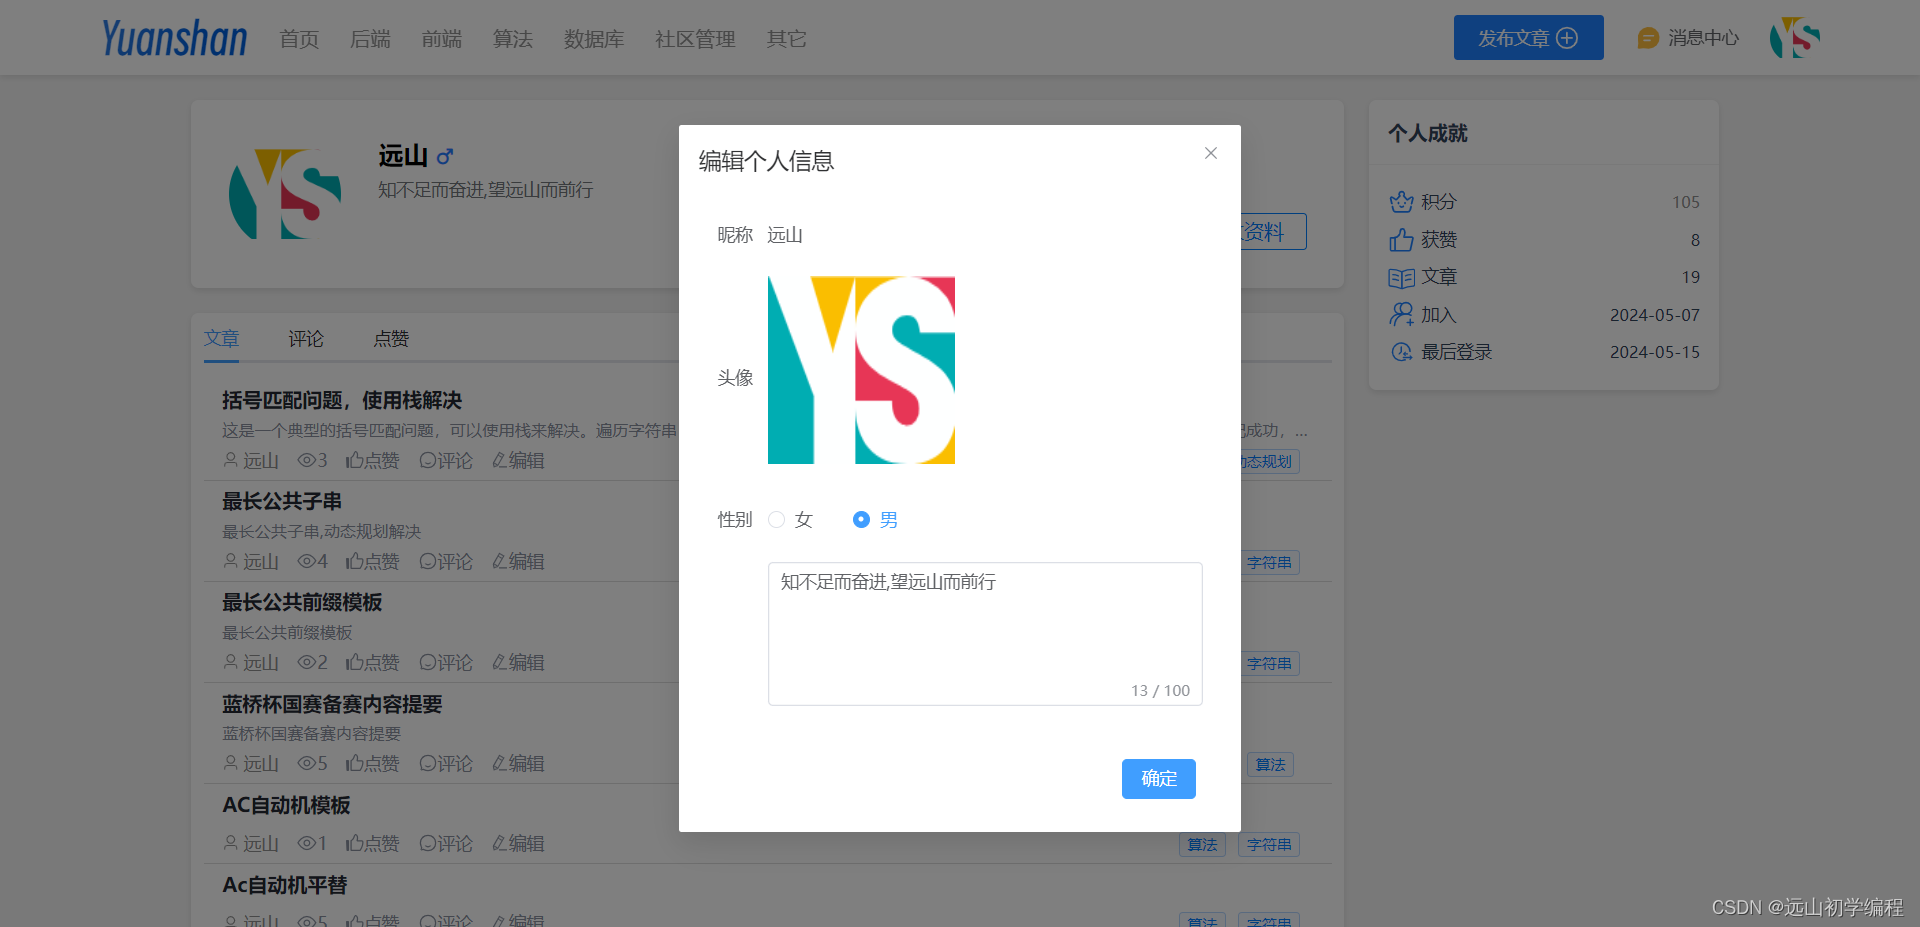
Task: Click 编辑 on 括号匹配问题 article
Action: click(x=518, y=460)
